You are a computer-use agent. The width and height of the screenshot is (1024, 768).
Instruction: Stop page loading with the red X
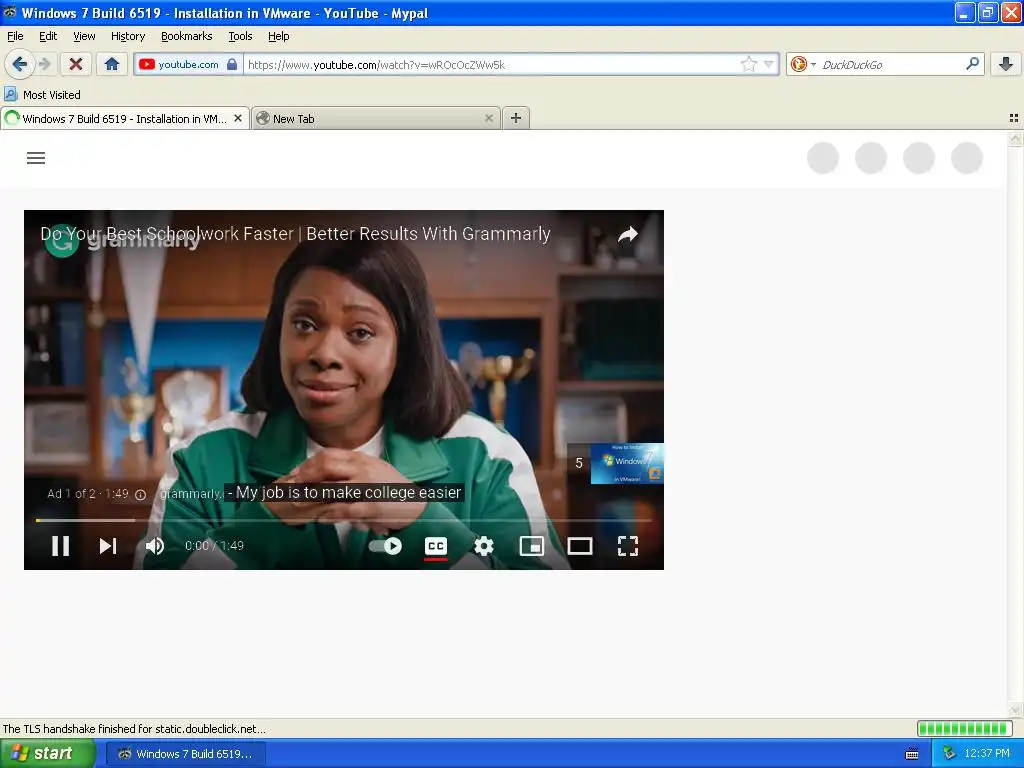(76, 64)
